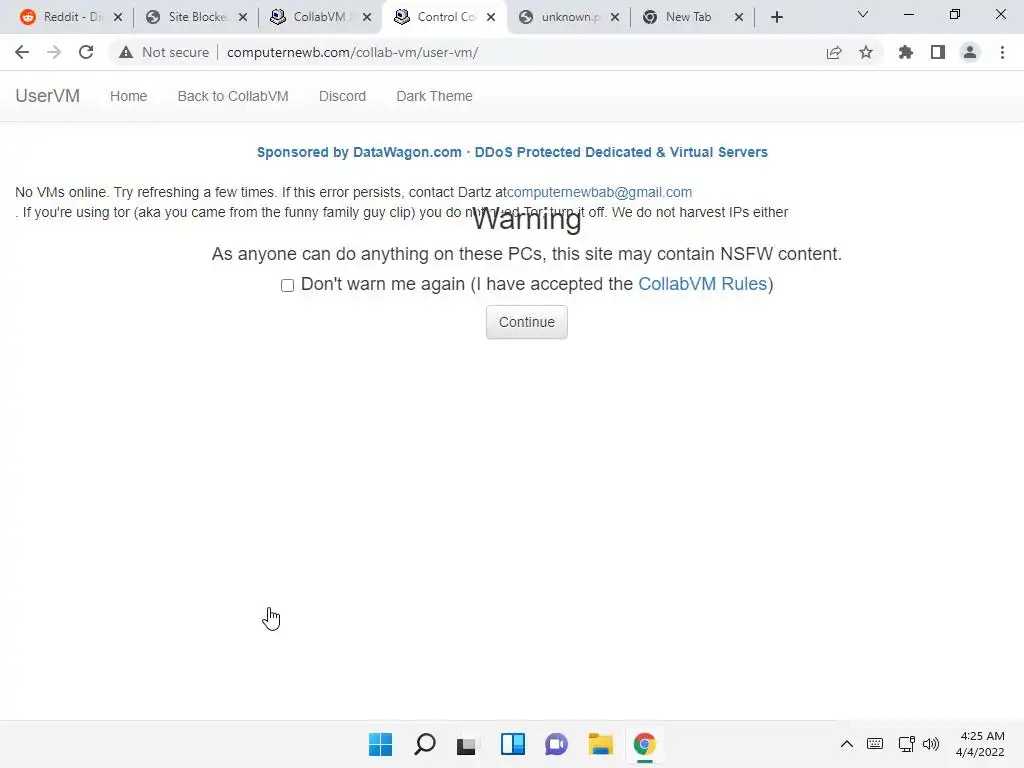Click the browser forward arrow
Viewport: 1024px width, 768px height.
(54, 52)
